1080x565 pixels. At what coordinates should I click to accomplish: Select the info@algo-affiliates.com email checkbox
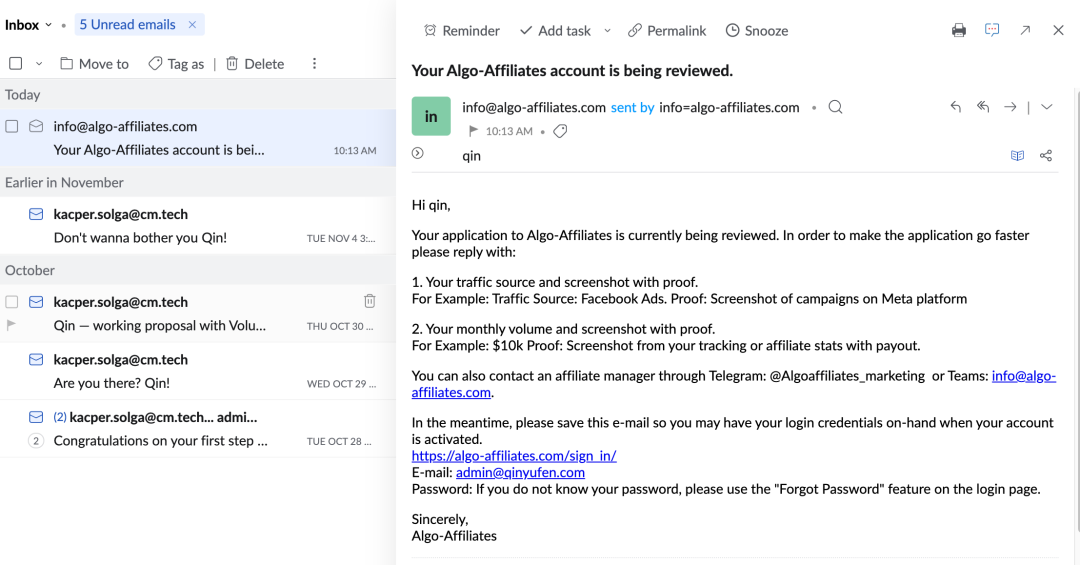pyautogui.click(x=12, y=126)
